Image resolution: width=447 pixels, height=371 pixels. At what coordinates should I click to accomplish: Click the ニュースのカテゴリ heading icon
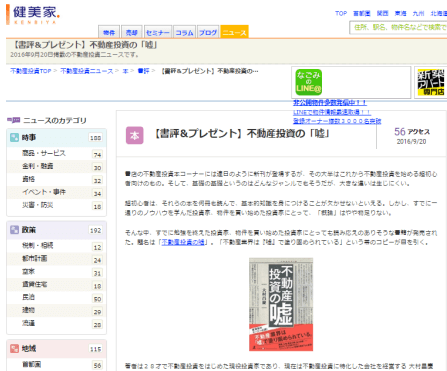14,120
